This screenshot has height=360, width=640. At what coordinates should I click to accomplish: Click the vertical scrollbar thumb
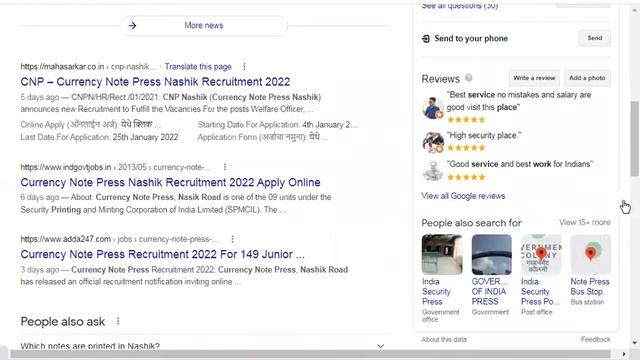point(634,139)
